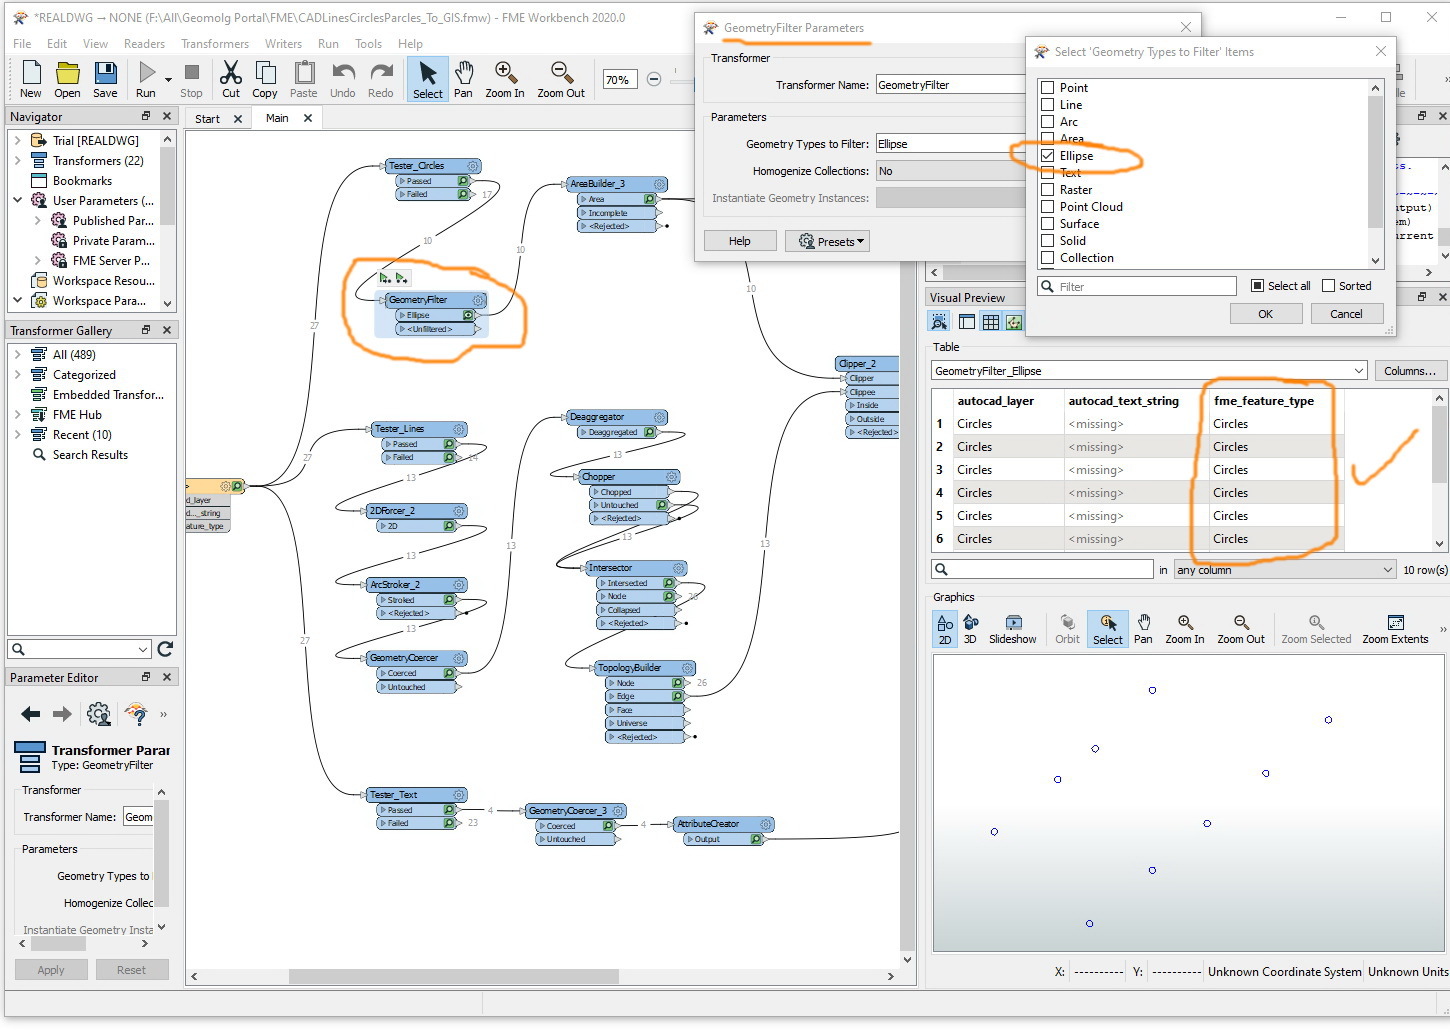Click the Transformer Name field in dialog

[950, 85]
